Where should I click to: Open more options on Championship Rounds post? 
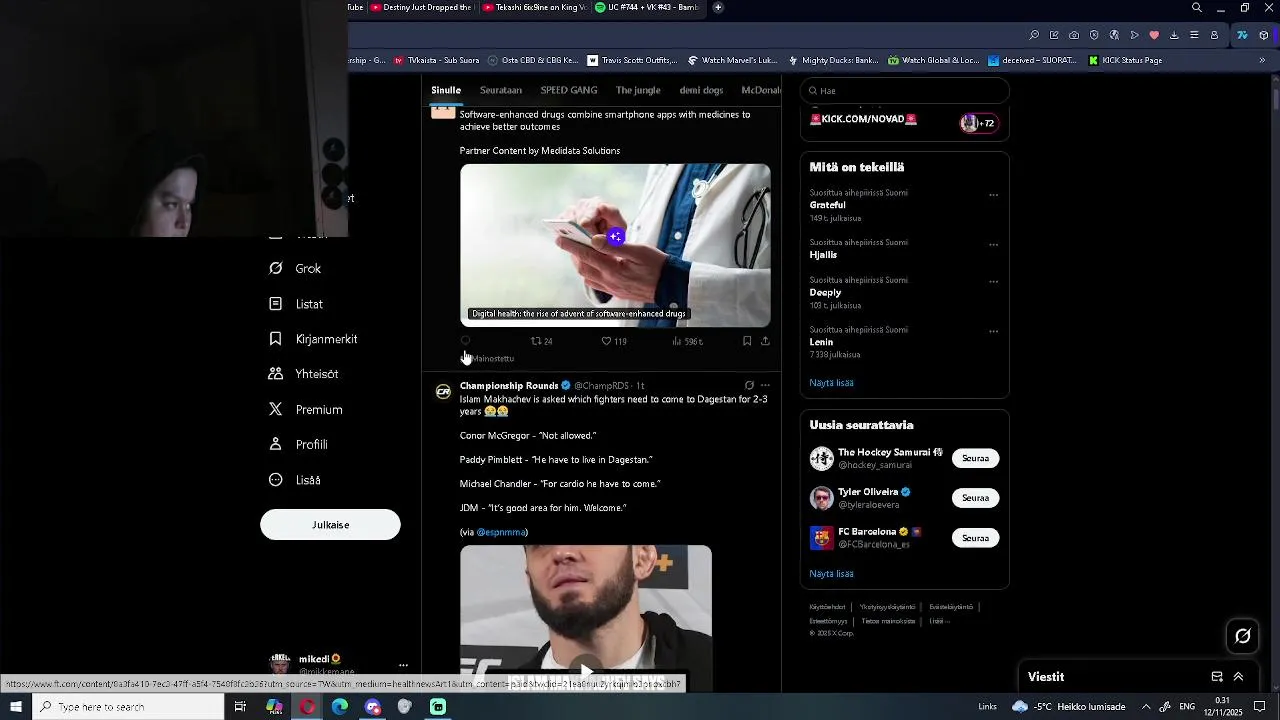tap(765, 385)
